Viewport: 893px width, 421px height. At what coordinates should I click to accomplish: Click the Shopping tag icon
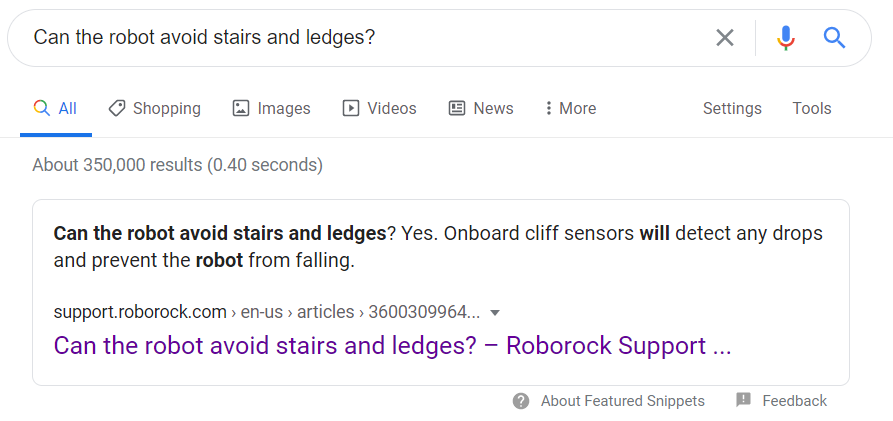tap(117, 108)
